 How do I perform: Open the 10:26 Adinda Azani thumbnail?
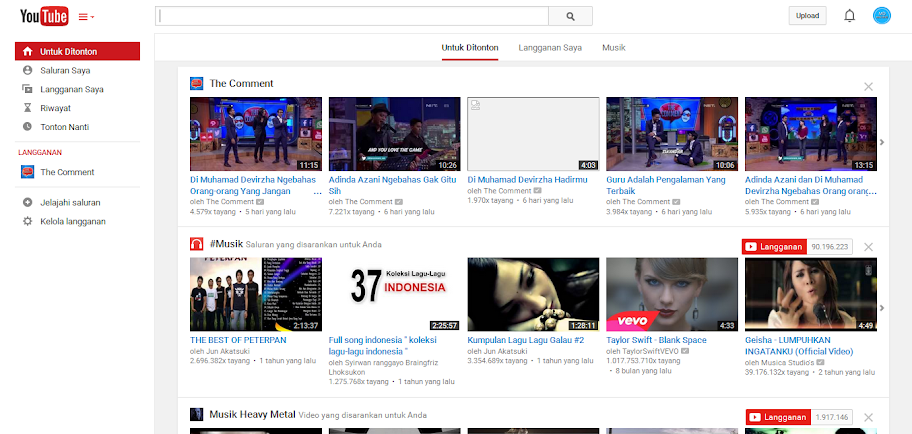[394, 134]
